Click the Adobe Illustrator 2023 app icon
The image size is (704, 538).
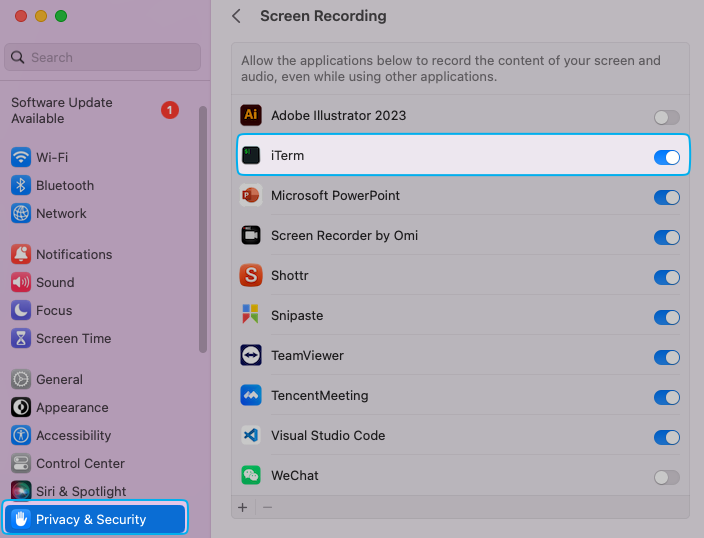[x=251, y=116]
